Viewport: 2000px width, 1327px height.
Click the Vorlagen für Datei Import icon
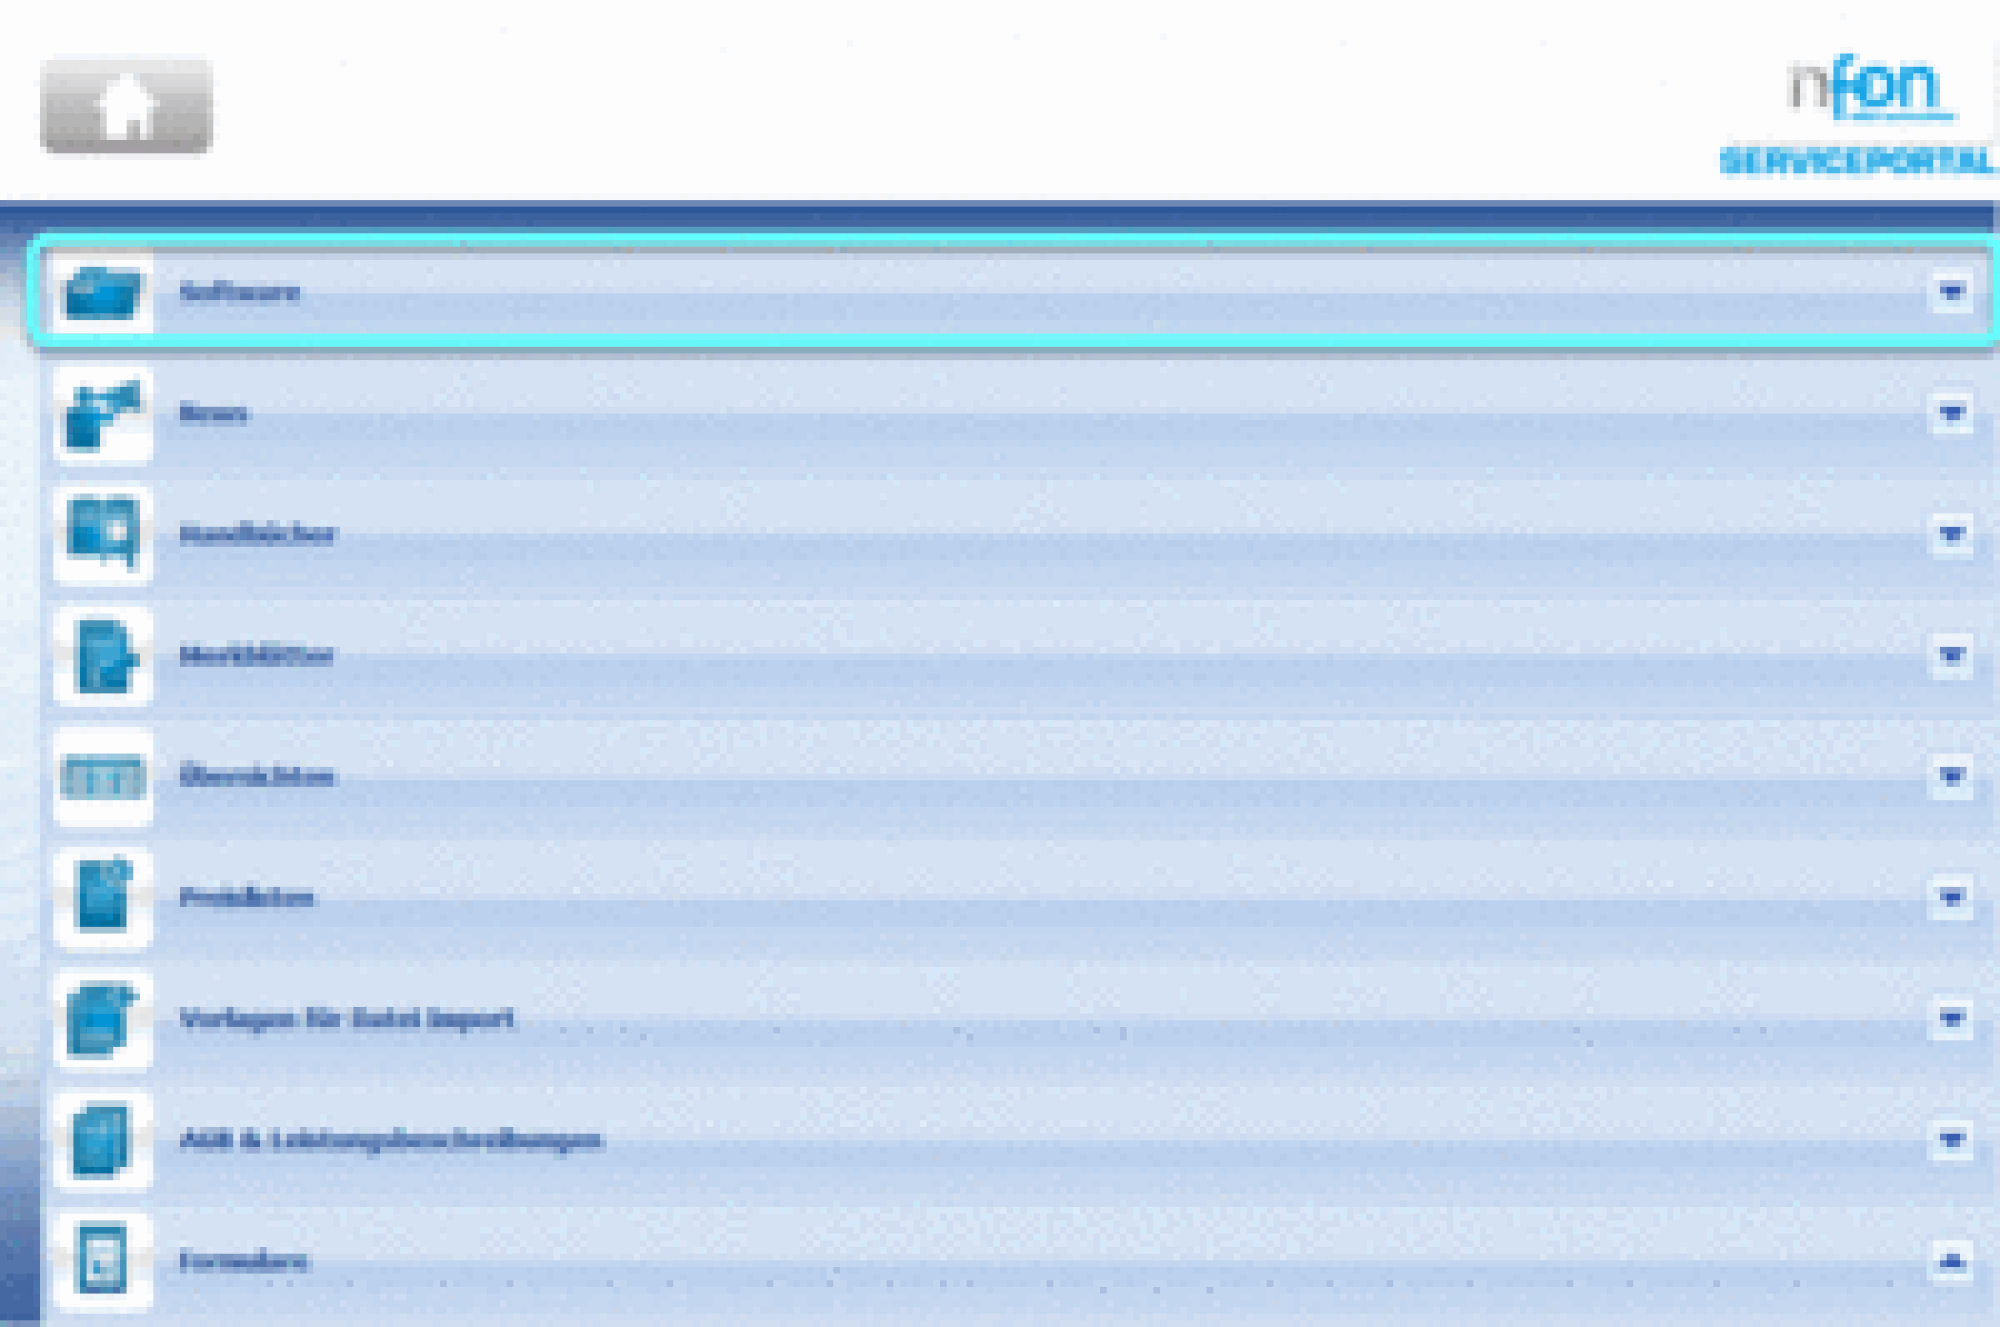click(x=102, y=1019)
